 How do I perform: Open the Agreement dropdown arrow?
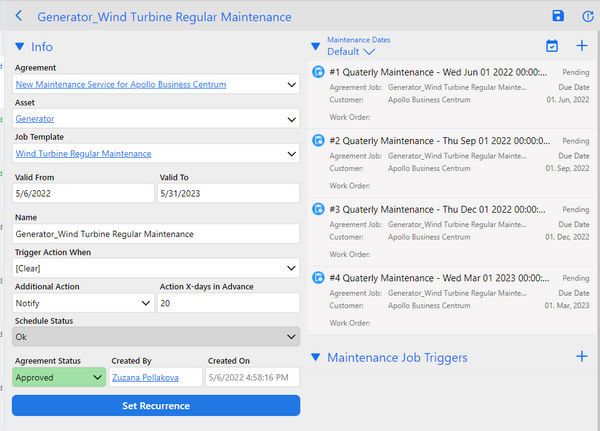pos(291,85)
